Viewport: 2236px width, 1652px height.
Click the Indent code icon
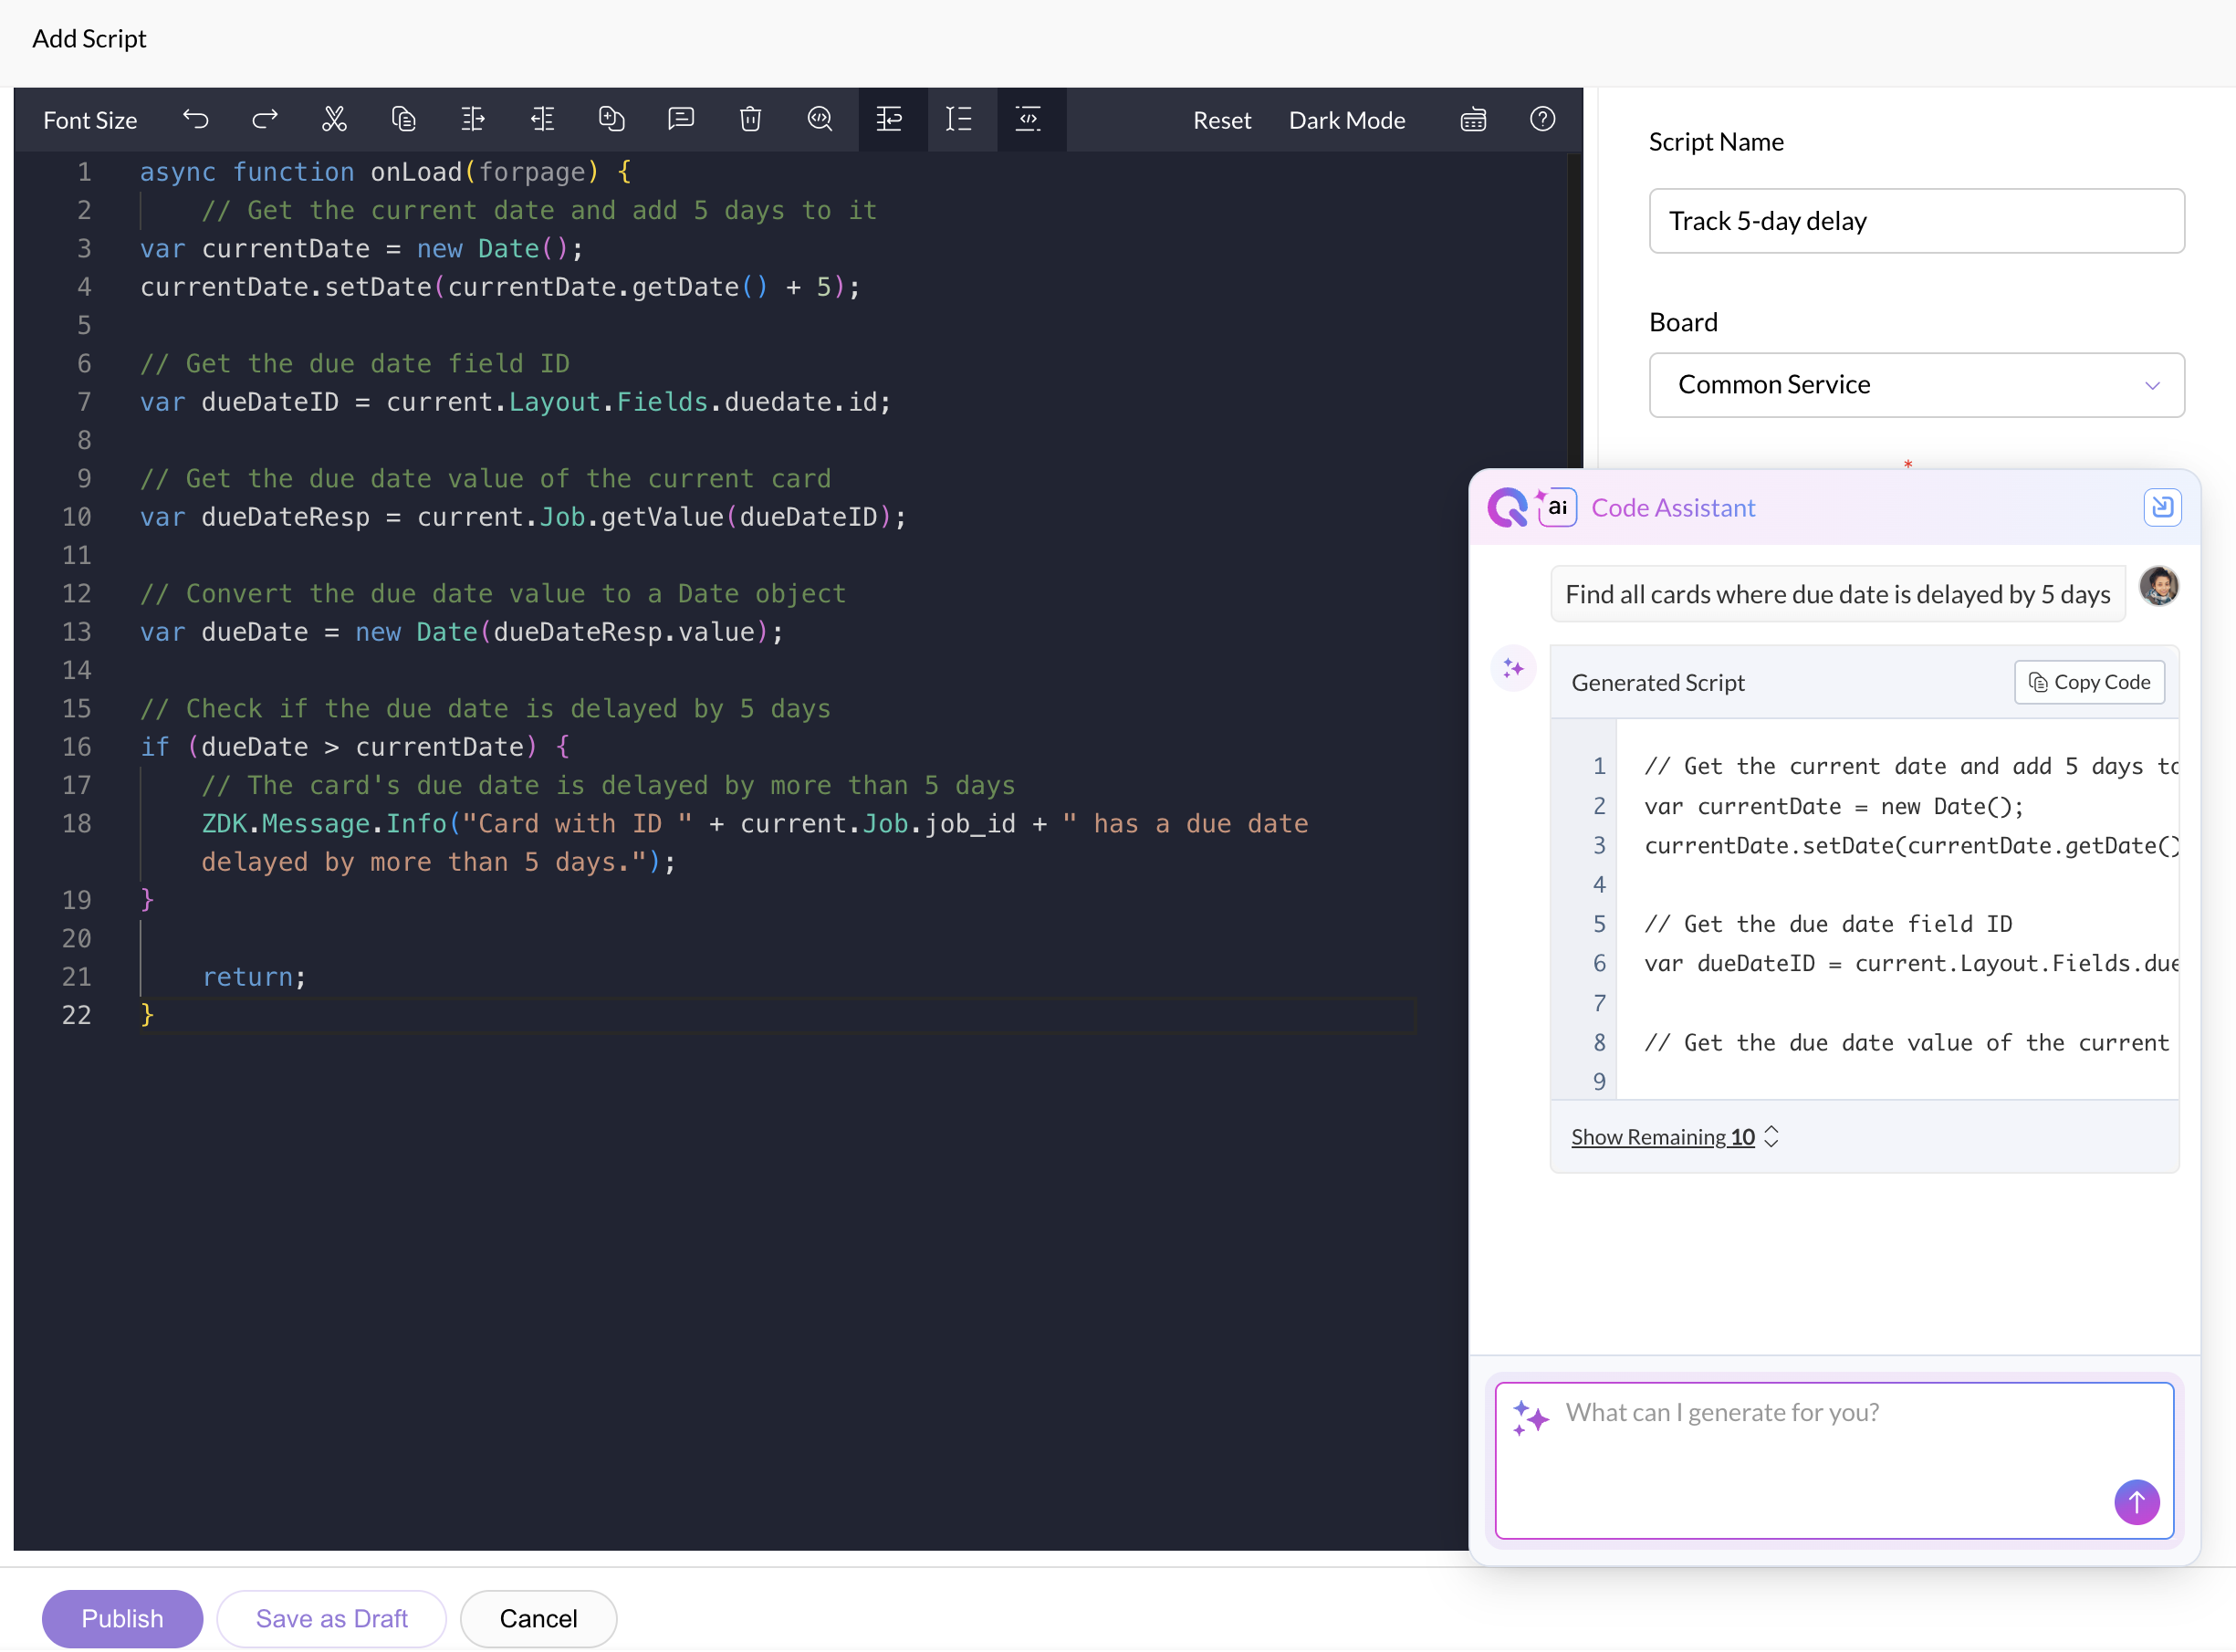coord(473,120)
